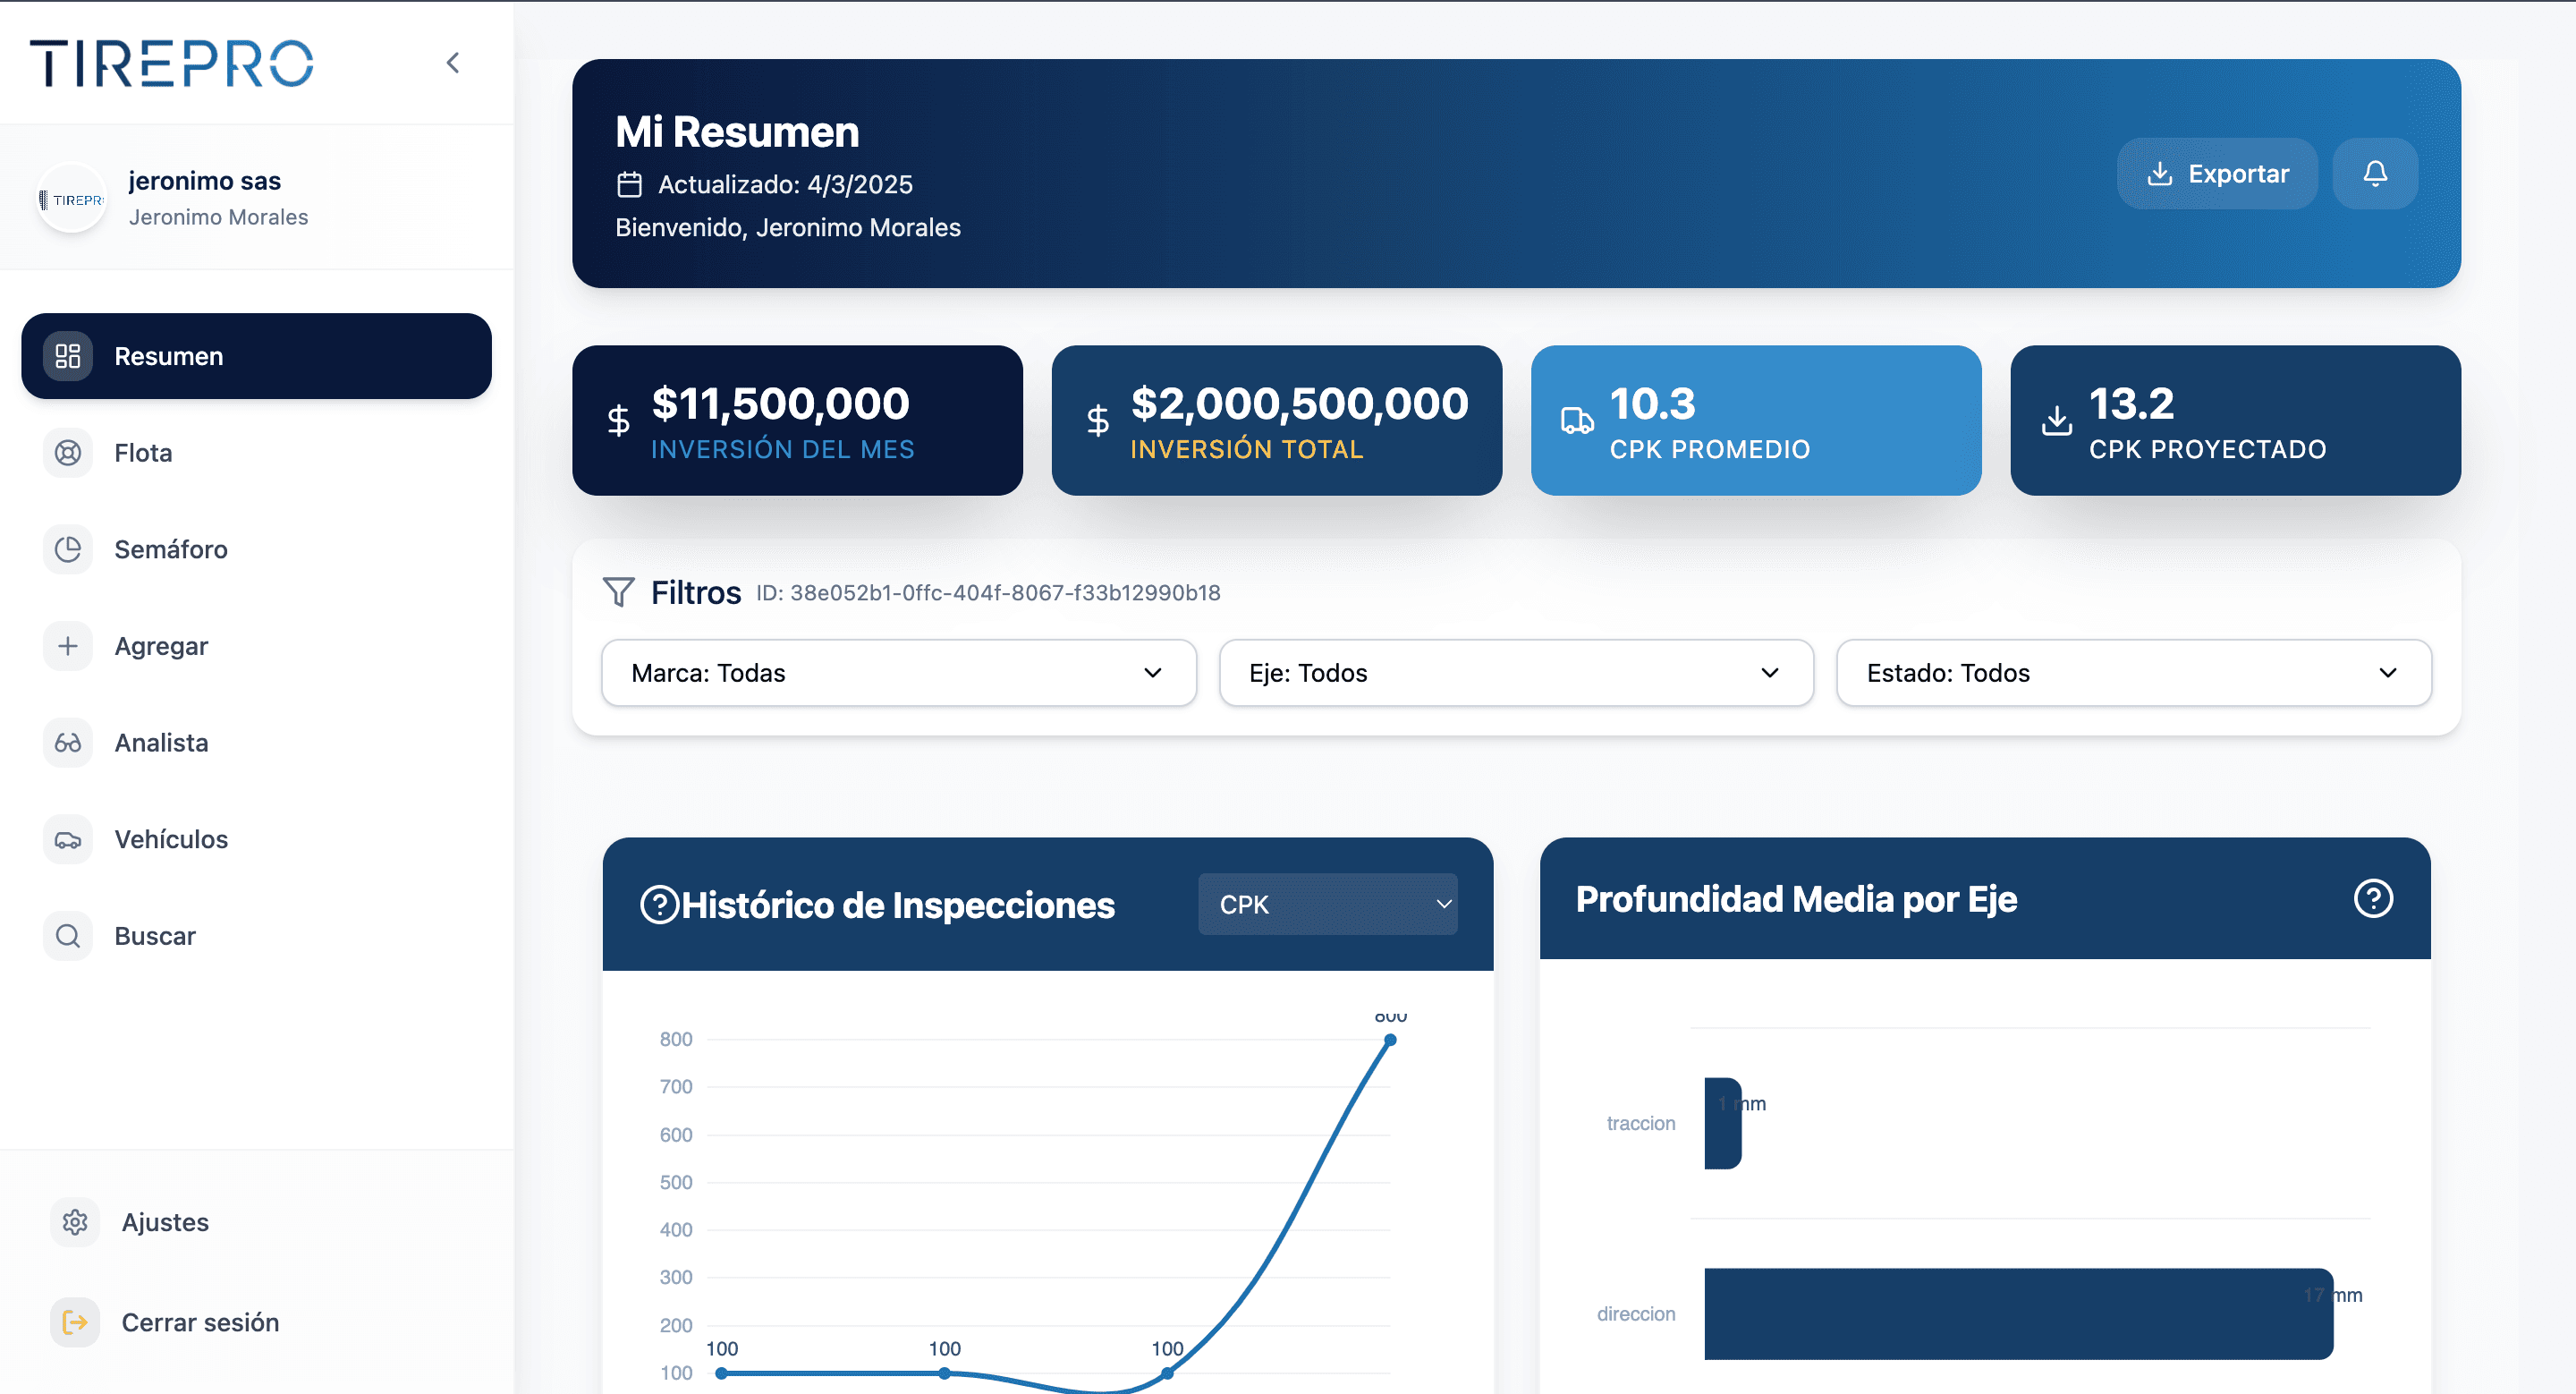Change the CPK chart metric selector
The width and height of the screenshot is (2576, 1394).
click(1327, 905)
